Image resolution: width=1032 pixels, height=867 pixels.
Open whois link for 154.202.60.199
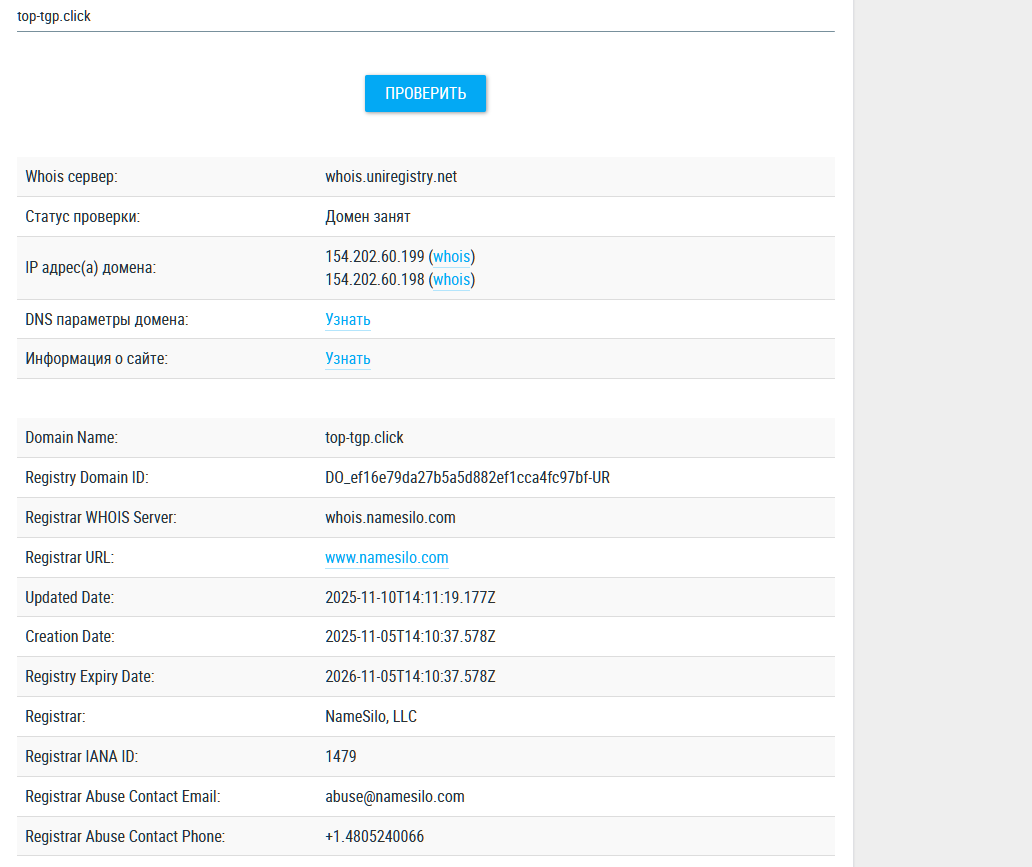(x=451, y=257)
